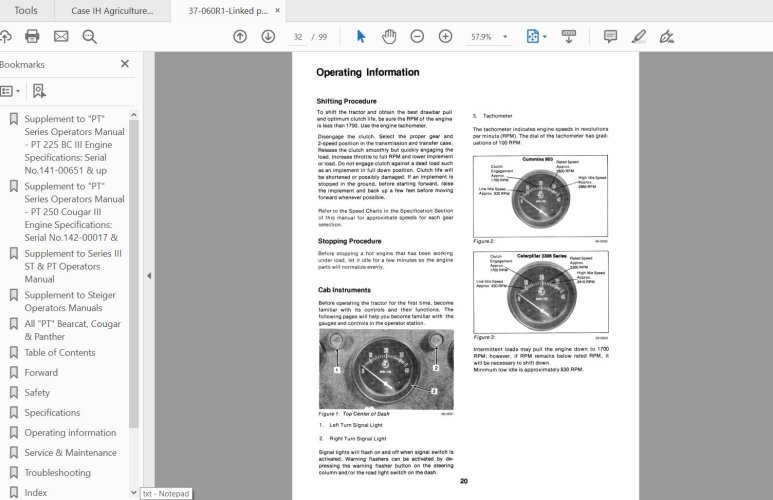Click the Shifting Procedure heading

[347, 101]
